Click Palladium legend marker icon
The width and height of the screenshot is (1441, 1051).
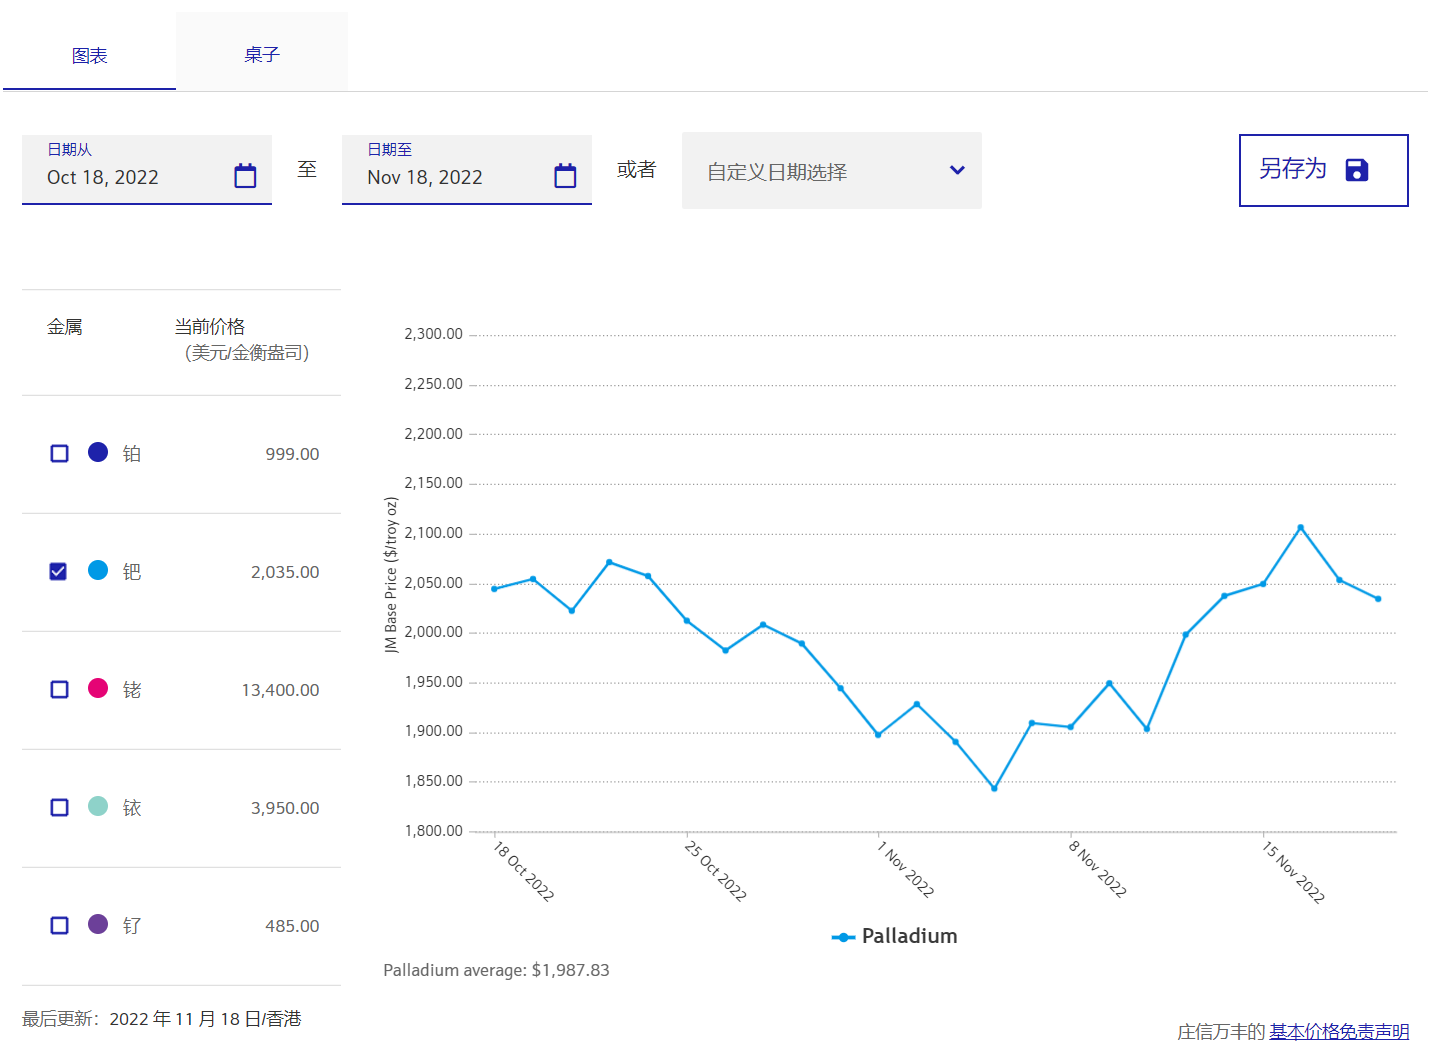[x=843, y=937]
